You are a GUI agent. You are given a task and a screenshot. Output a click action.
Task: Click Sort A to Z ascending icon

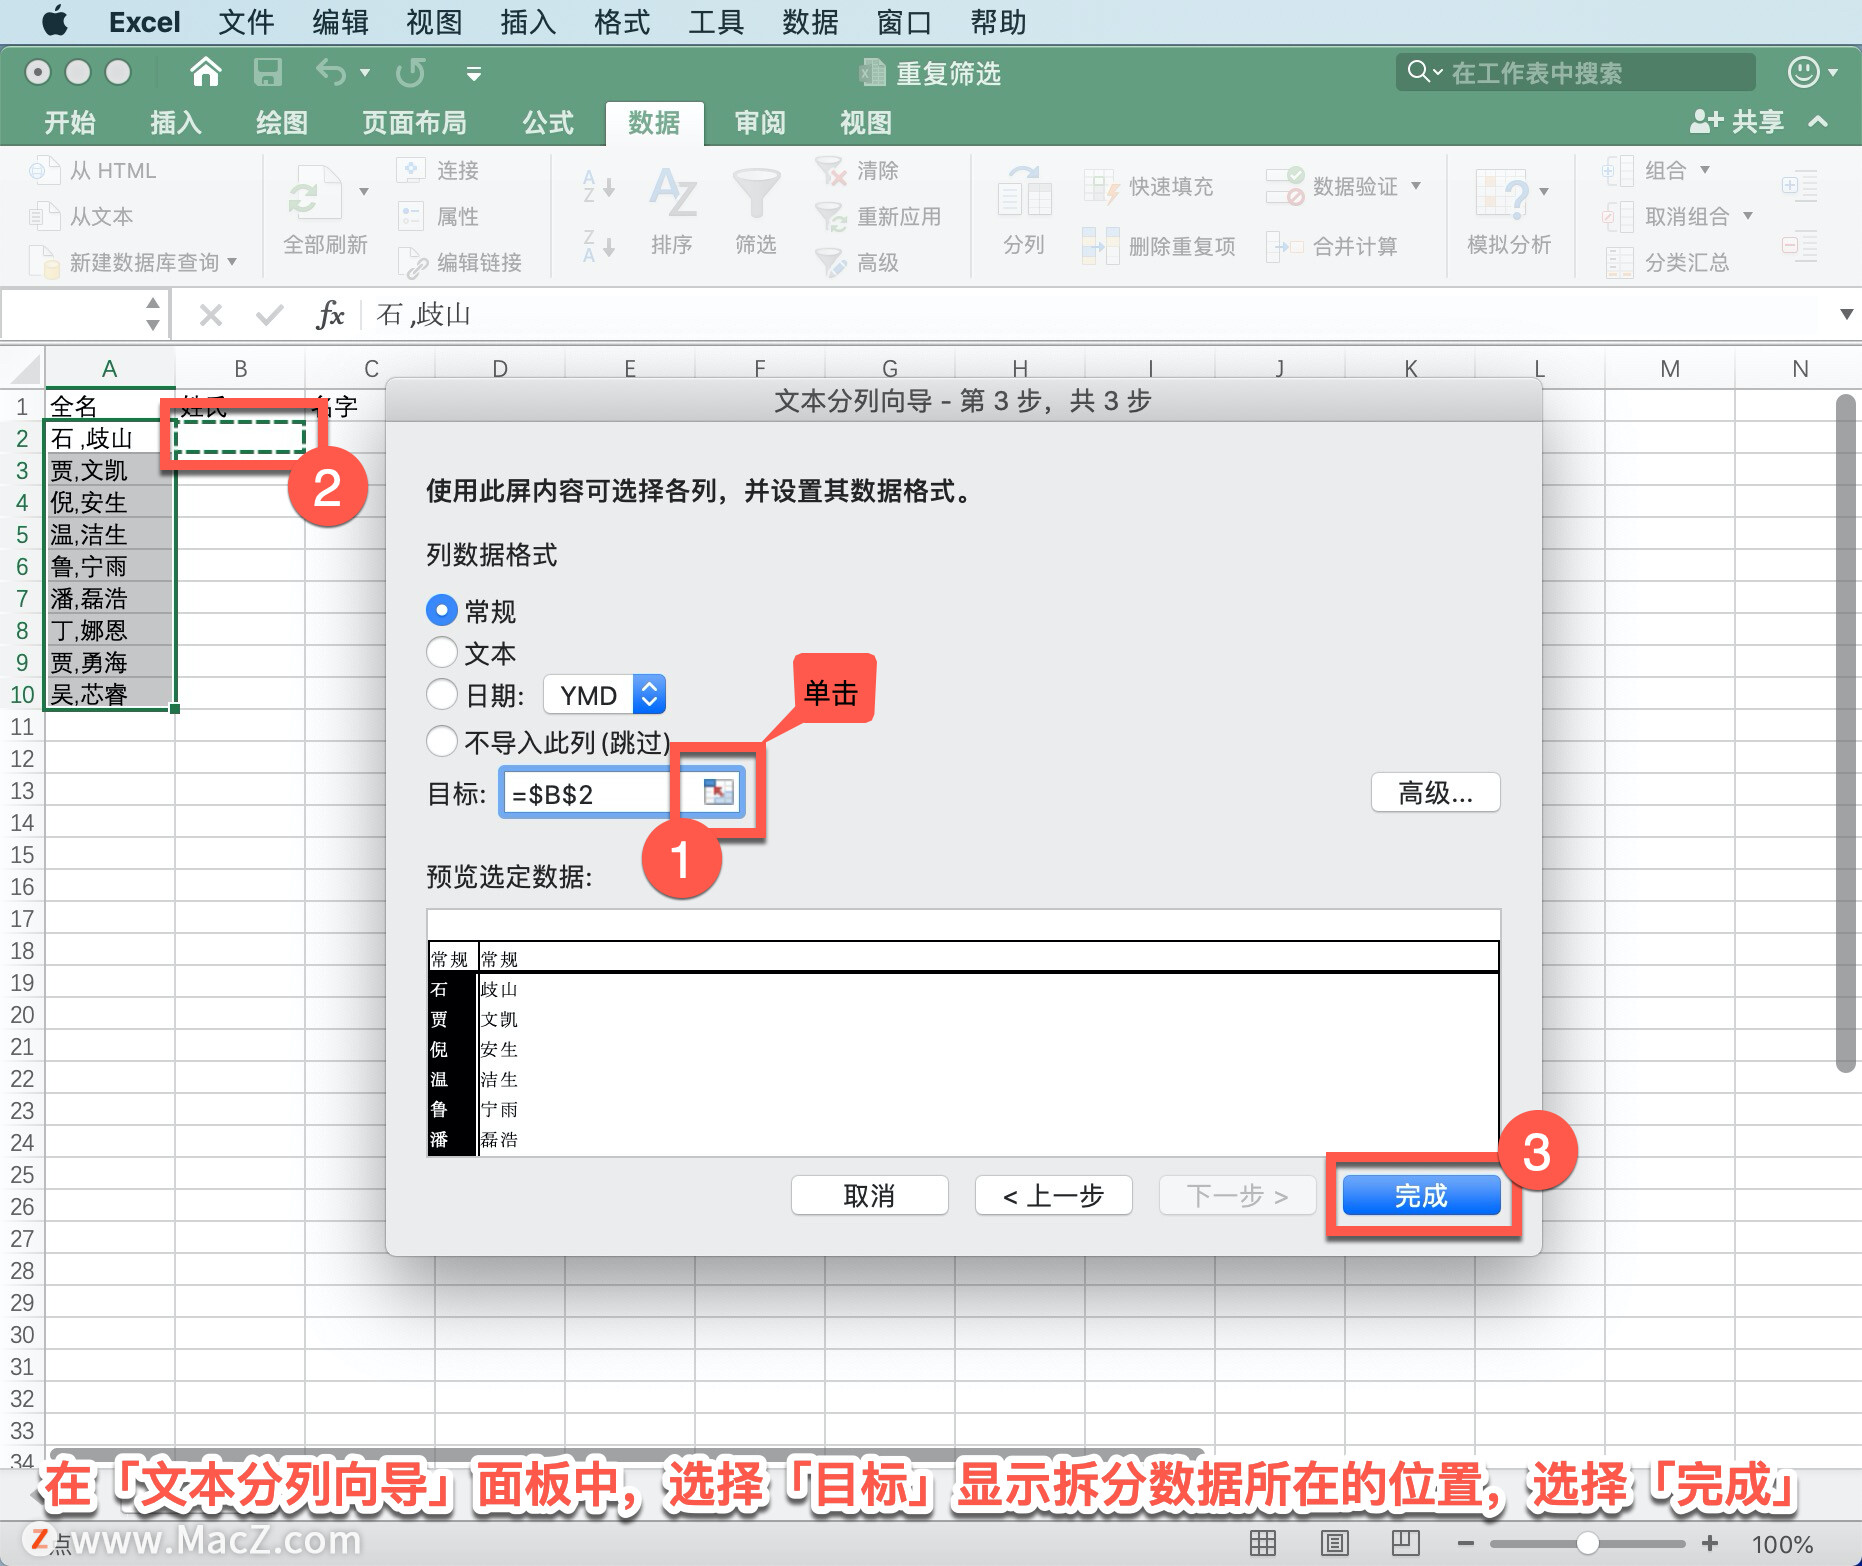(x=598, y=186)
